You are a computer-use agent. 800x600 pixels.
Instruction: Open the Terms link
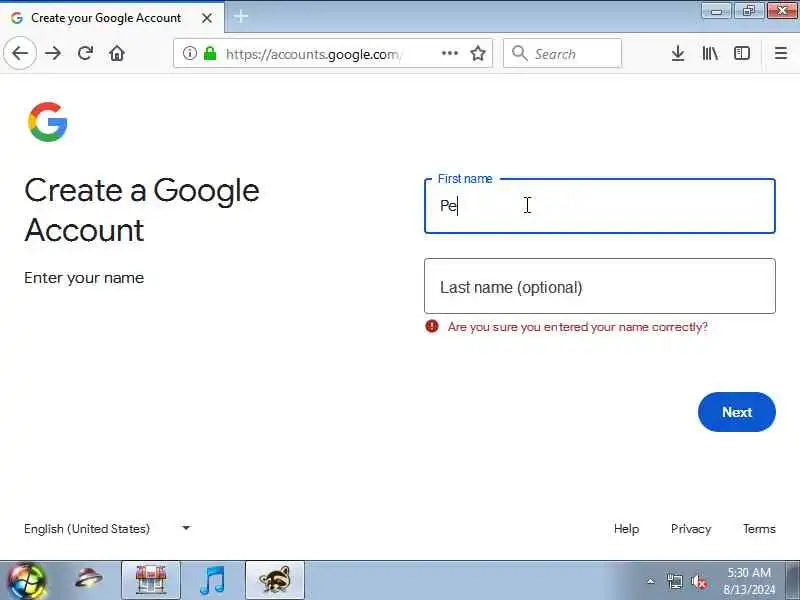point(759,529)
